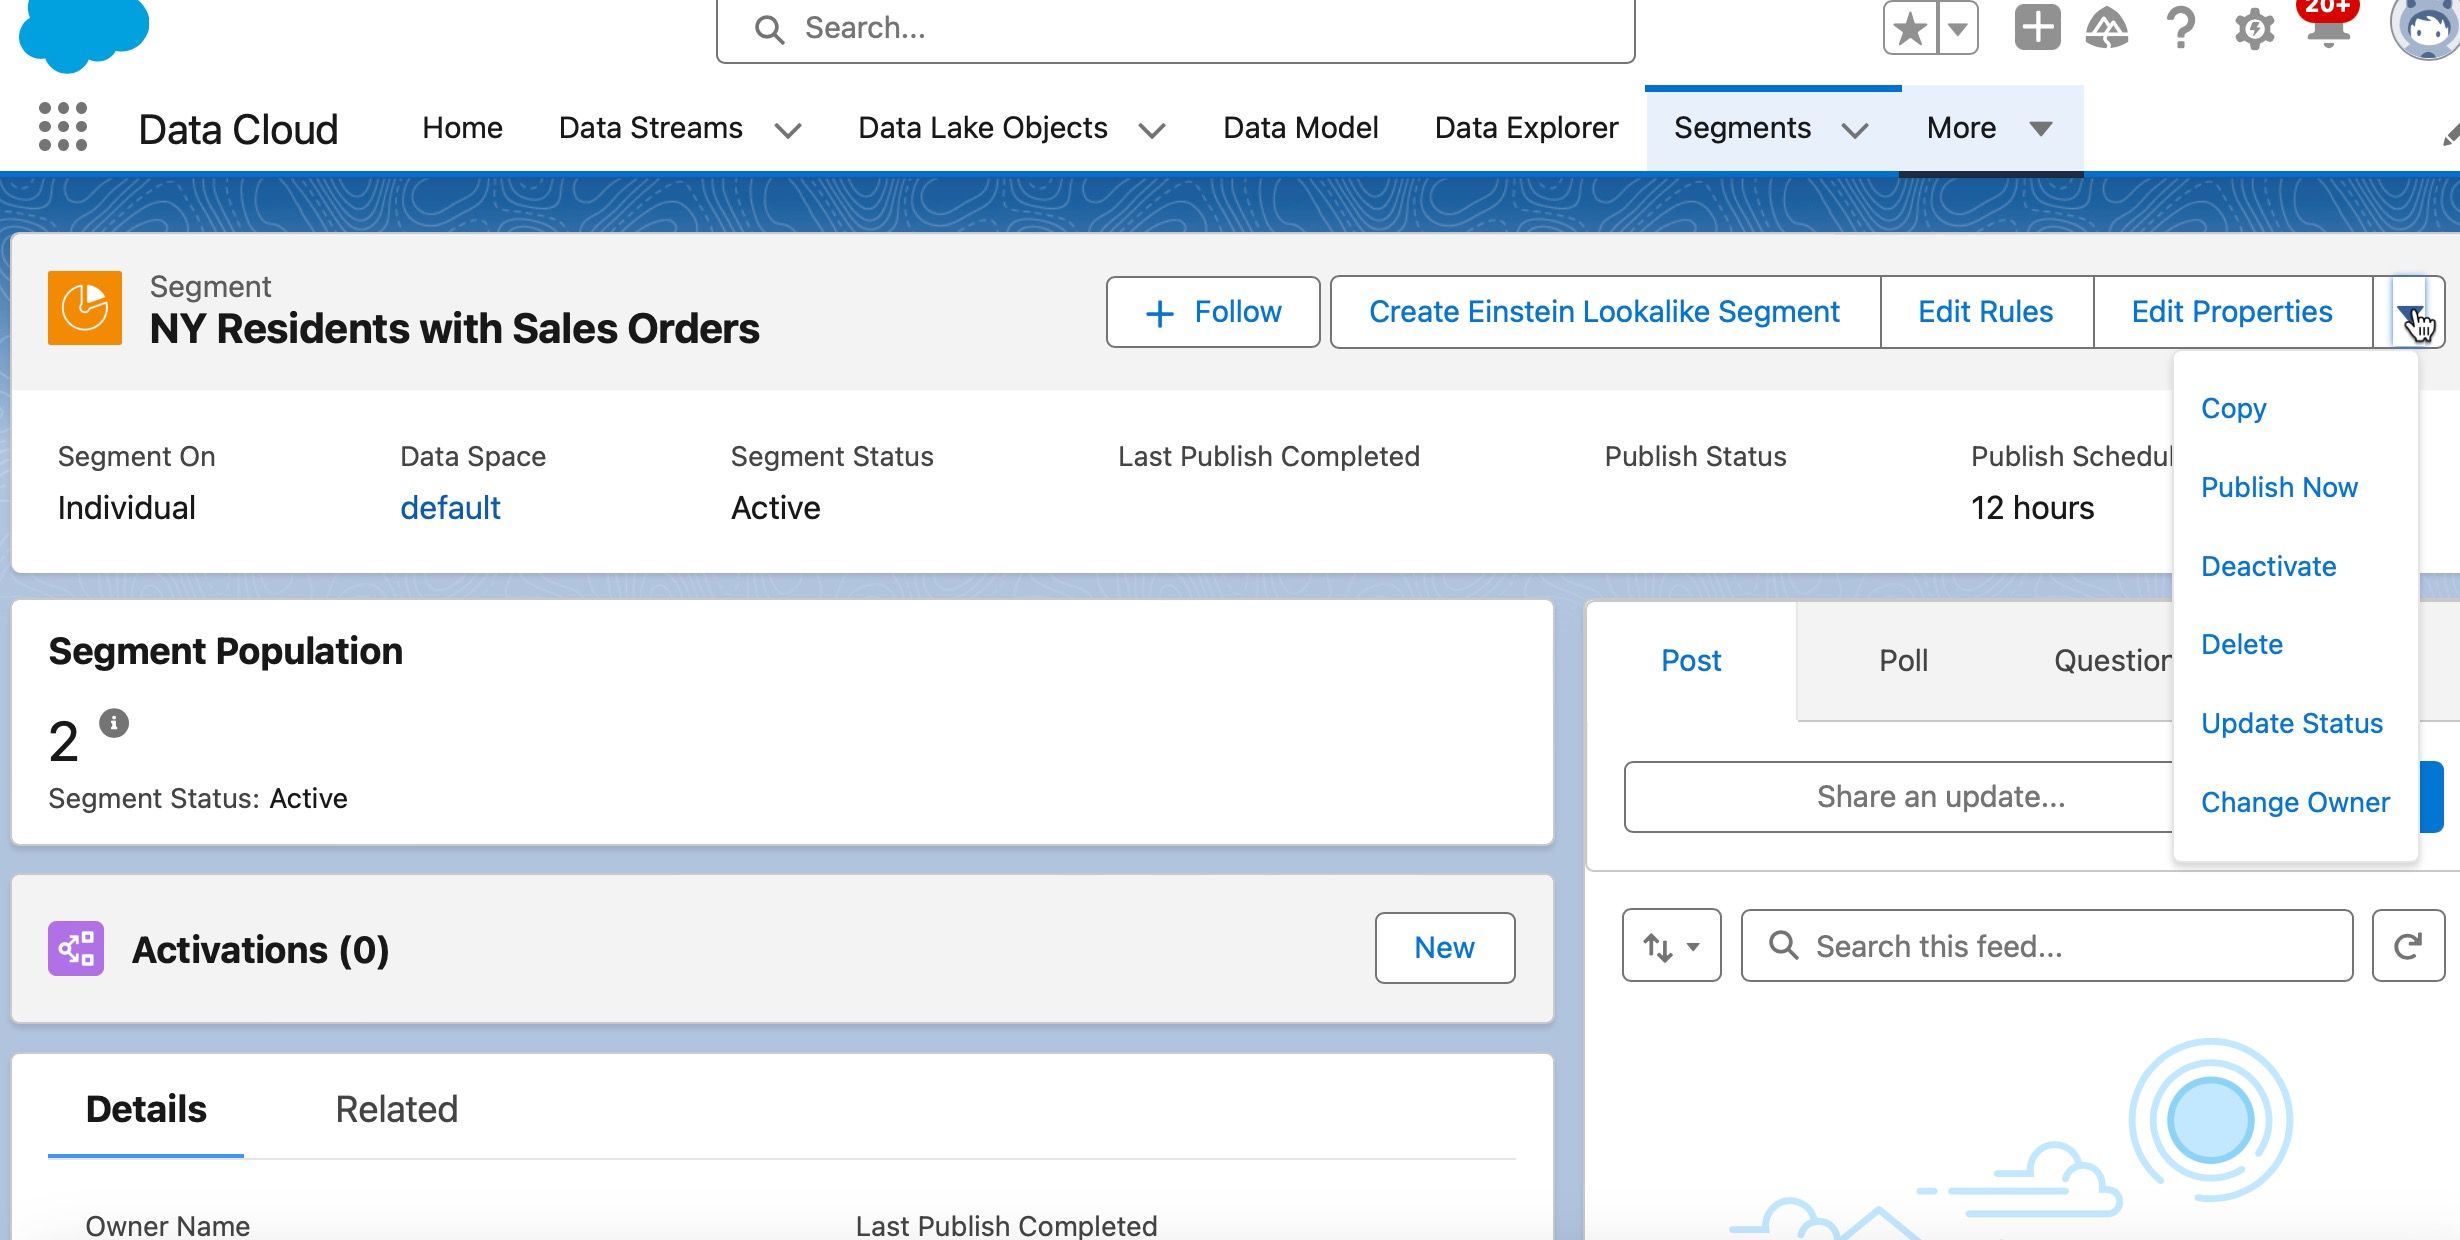Click the Search this feed field
2460x1240 pixels.
pyautogui.click(x=2047, y=945)
